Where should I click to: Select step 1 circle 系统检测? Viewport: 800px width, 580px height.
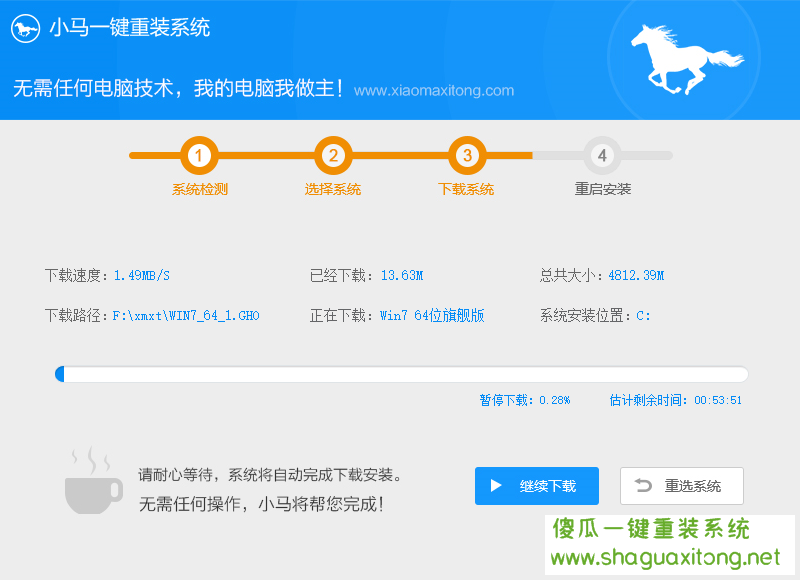click(199, 155)
